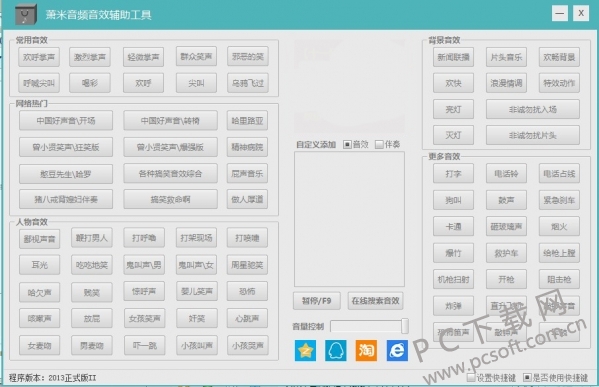Viewport: 599px width, 387px height.
Task: Play the 欢畅背景 background music
Action: (559, 57)
